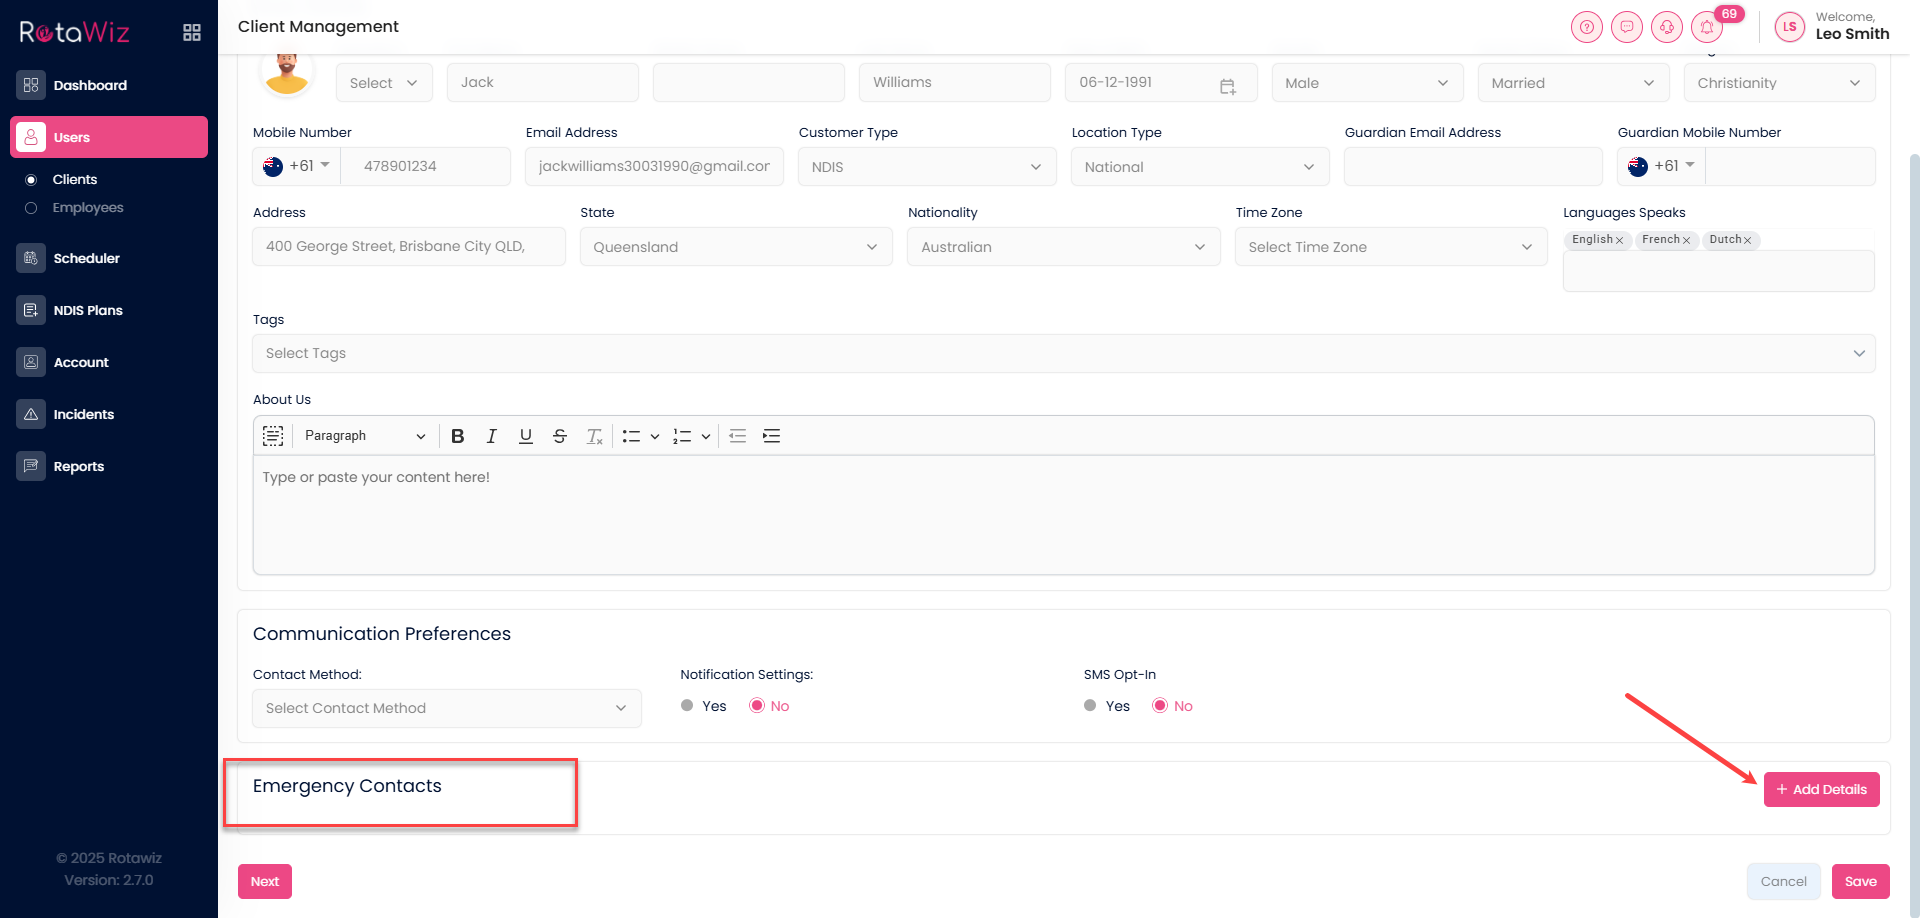
Task: Click the support headset icon
Action: point(1666,27)
